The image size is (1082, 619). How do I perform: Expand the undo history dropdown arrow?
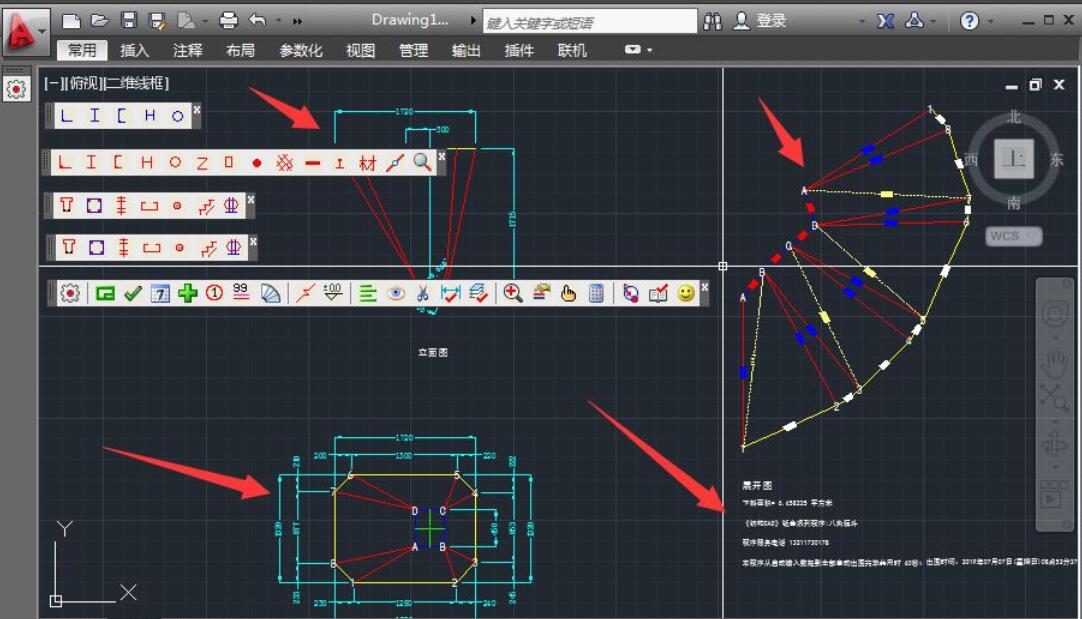click(x=278, y=21)
